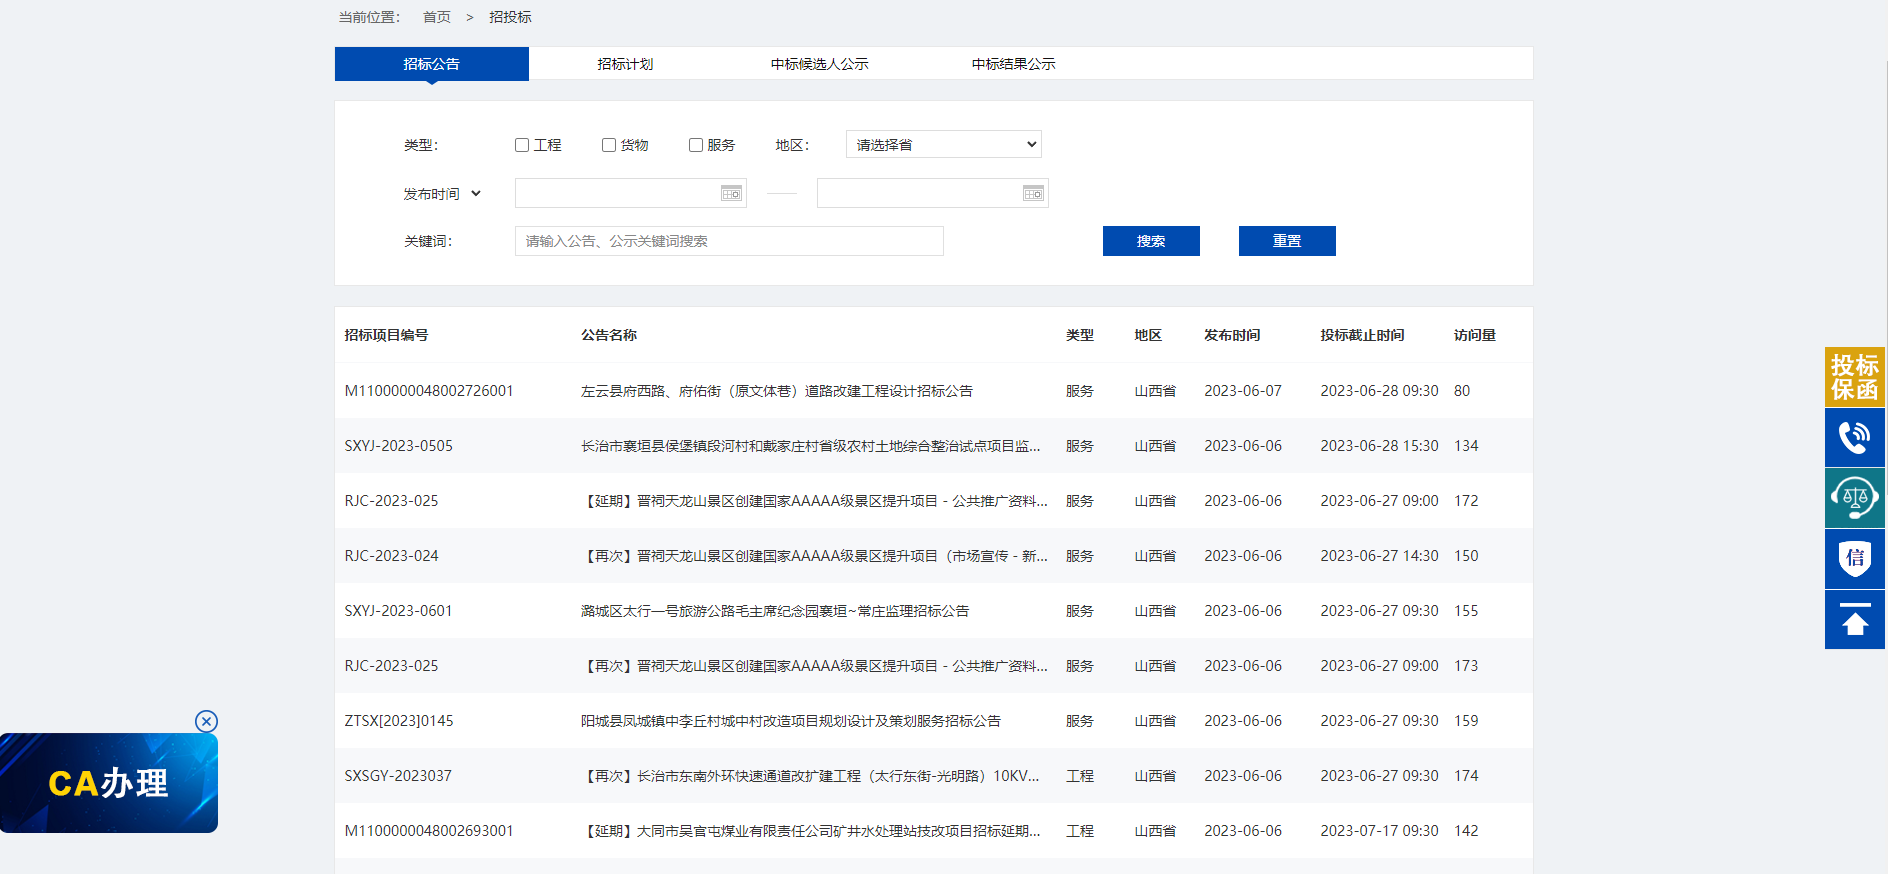Switch to the 招标计划 tab
Image resolution: width=1888 pixels, height=874 pixels.
point(625,64)
